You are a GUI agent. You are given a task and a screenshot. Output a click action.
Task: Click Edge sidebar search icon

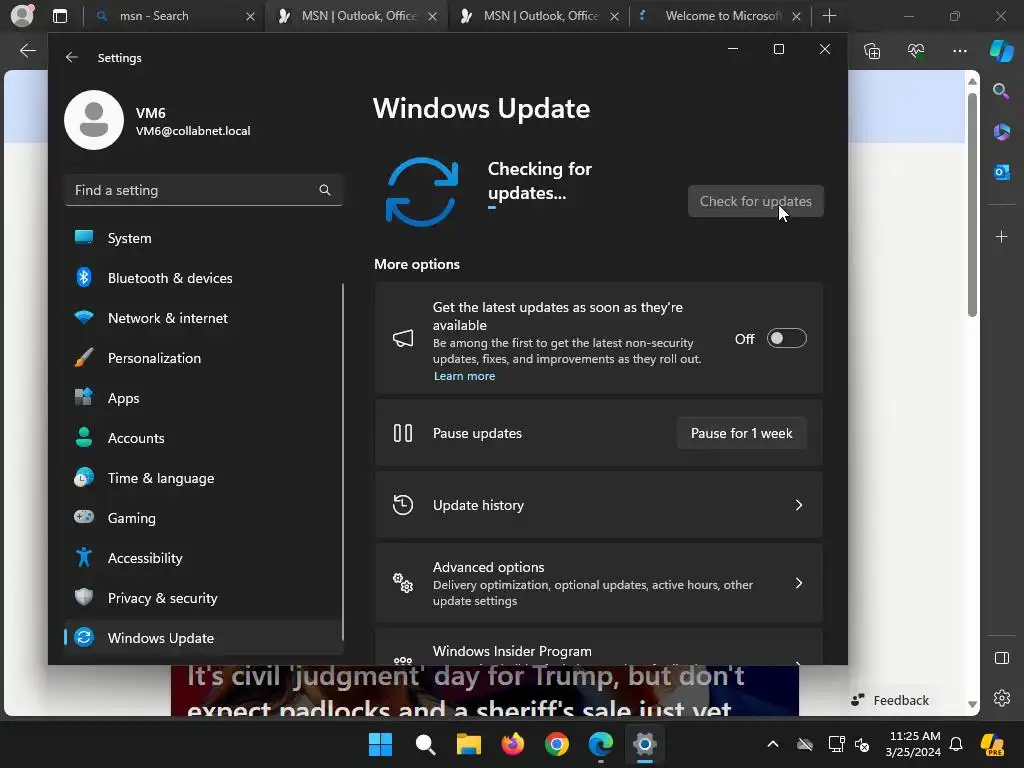(1001, 91)
